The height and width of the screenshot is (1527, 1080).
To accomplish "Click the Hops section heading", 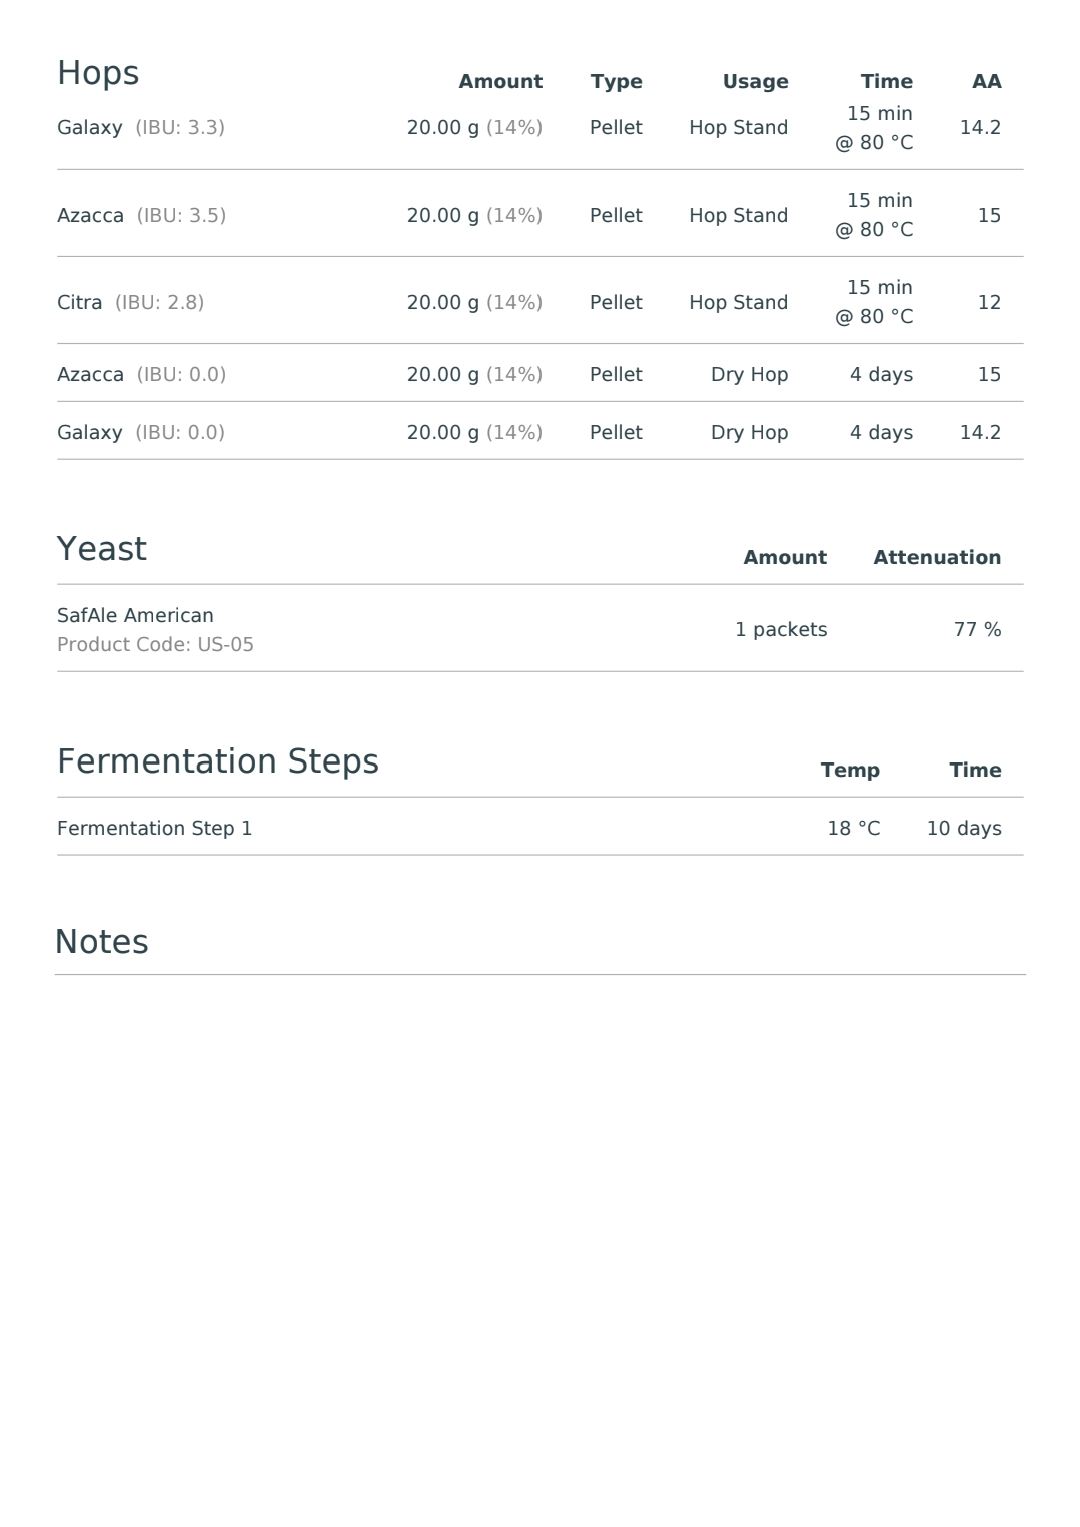I will point(98,74).
